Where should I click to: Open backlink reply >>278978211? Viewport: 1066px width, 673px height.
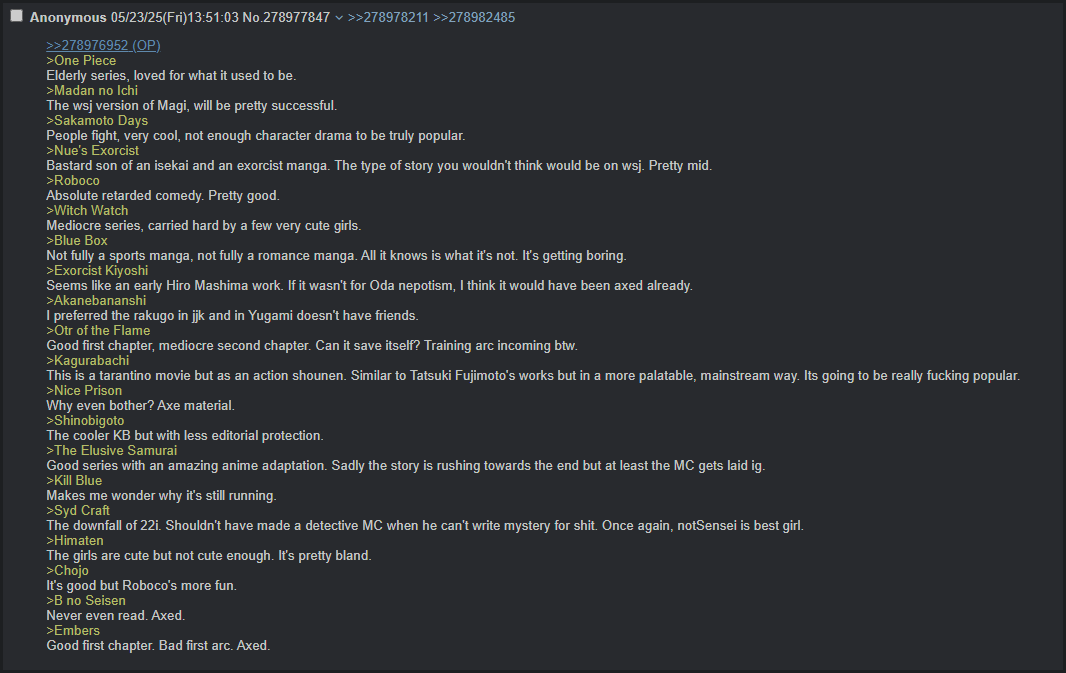(x=388, y=18)
